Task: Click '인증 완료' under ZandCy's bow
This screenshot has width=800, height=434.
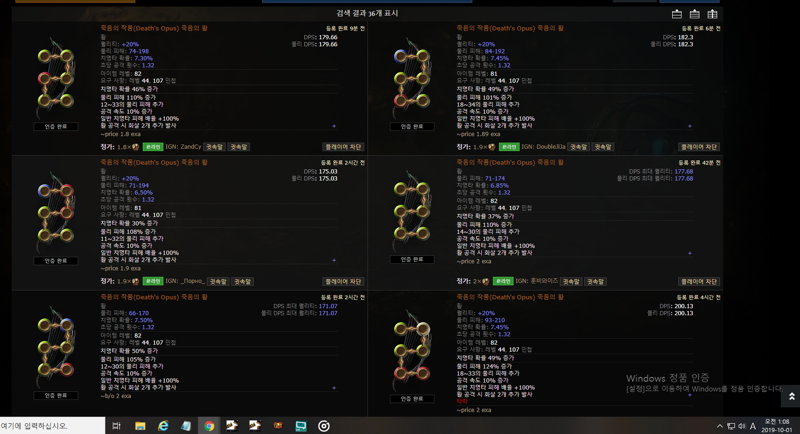Action: click(56, 126)
